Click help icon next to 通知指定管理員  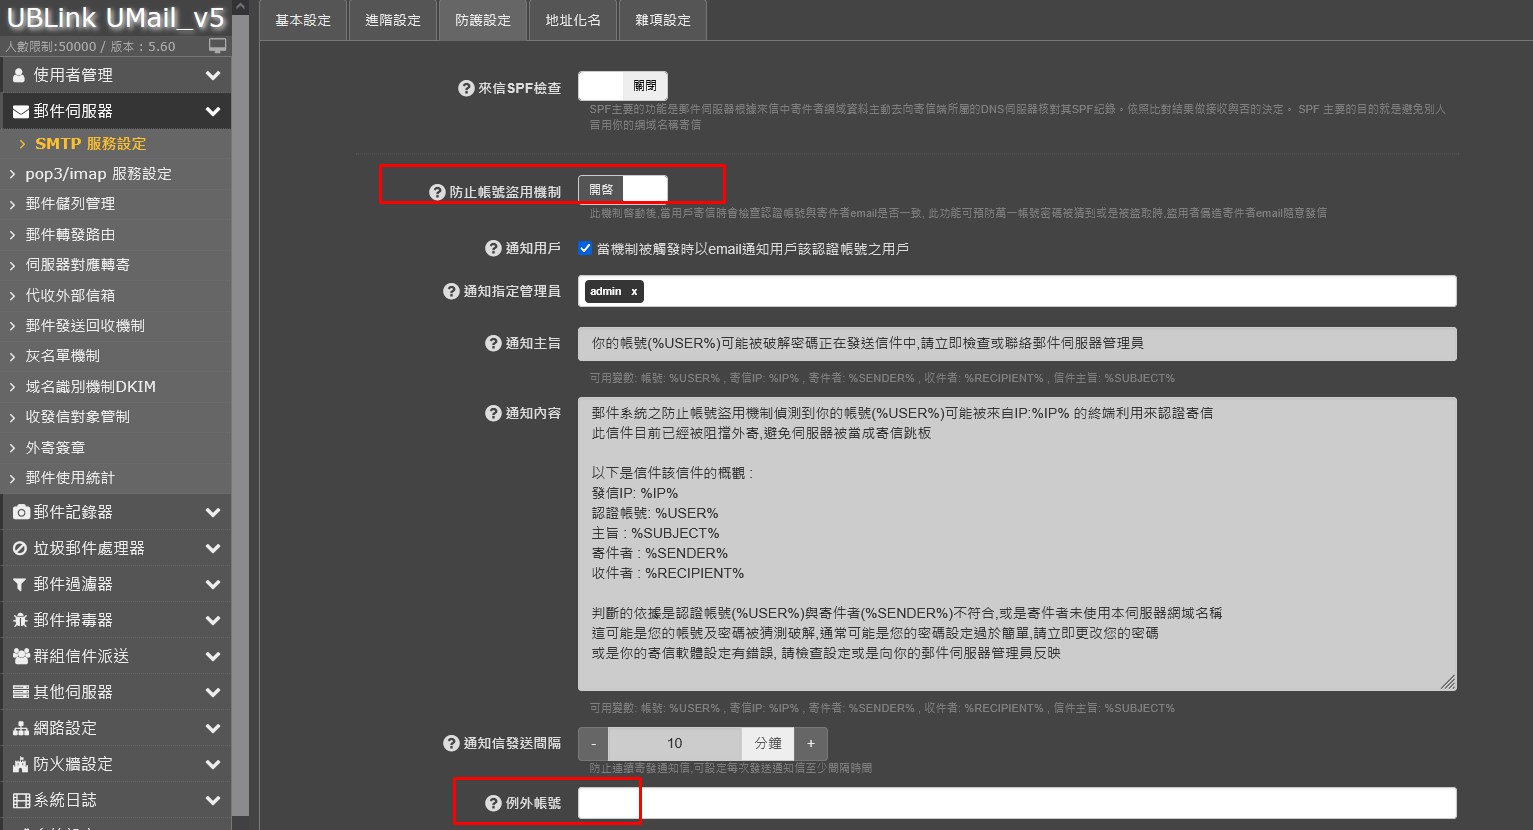pyautogui.click(x=451, y=291)
